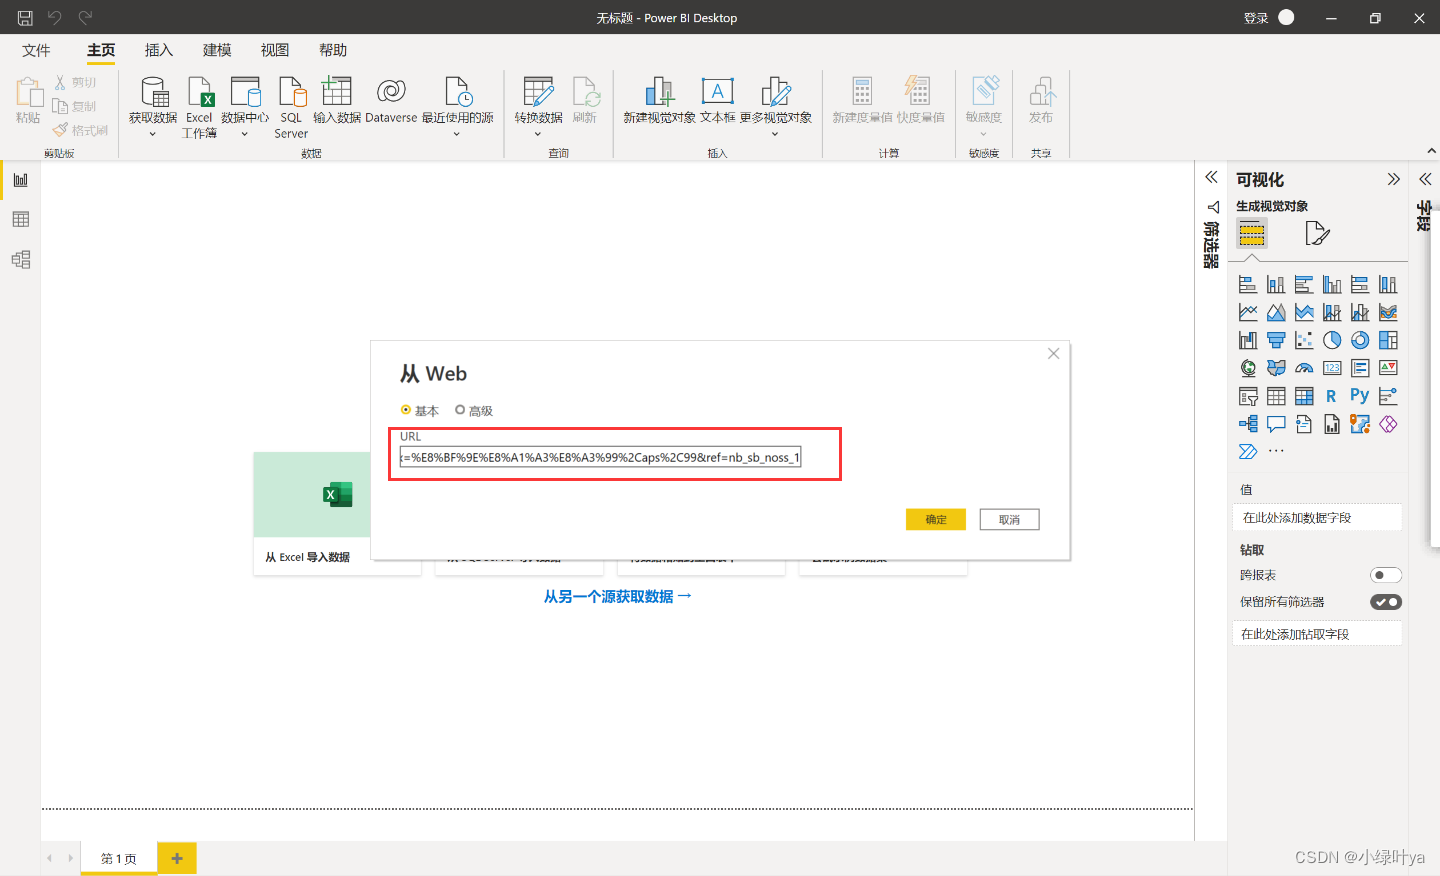Viewport: 1440px width, 876px height.
Task: Expand the filters pane chevron
Action: click(x=1211, y=177)
